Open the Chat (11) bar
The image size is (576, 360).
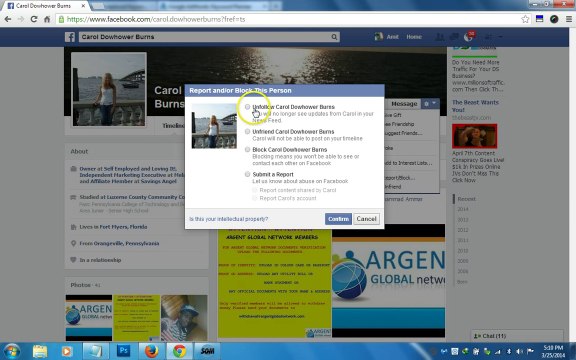point(517,336)
